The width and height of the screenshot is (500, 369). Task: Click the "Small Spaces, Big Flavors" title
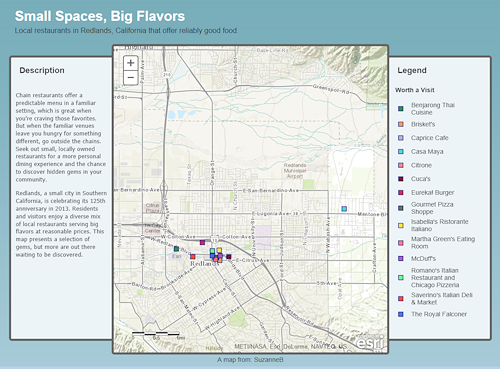tap(100, 16)
